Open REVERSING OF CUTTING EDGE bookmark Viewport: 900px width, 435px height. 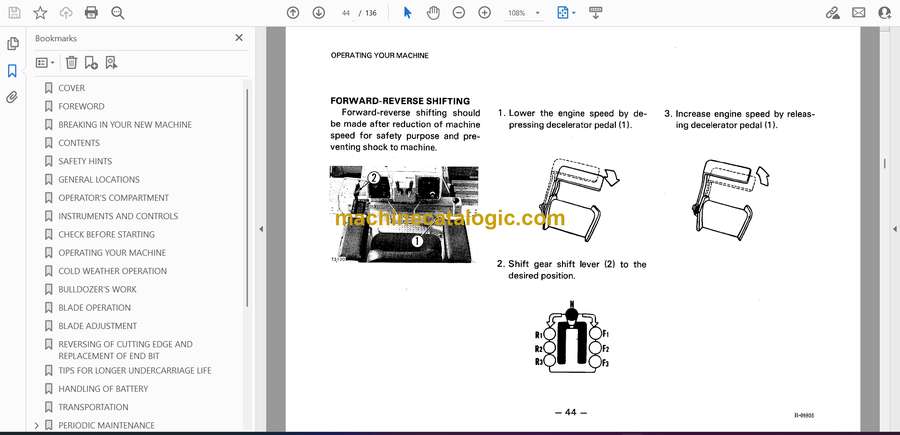125,350
